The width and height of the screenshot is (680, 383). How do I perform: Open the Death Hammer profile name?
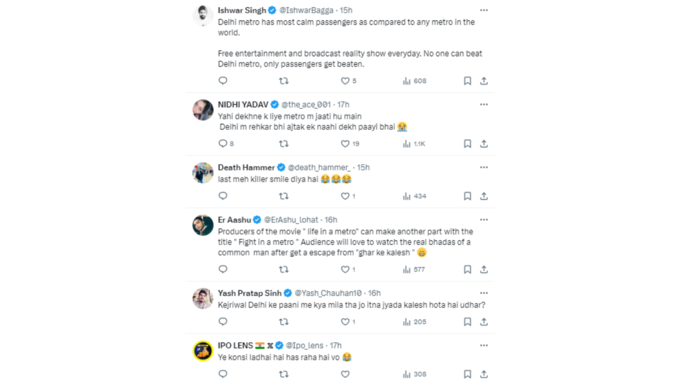pyautogui.click(x=246, y=167)
